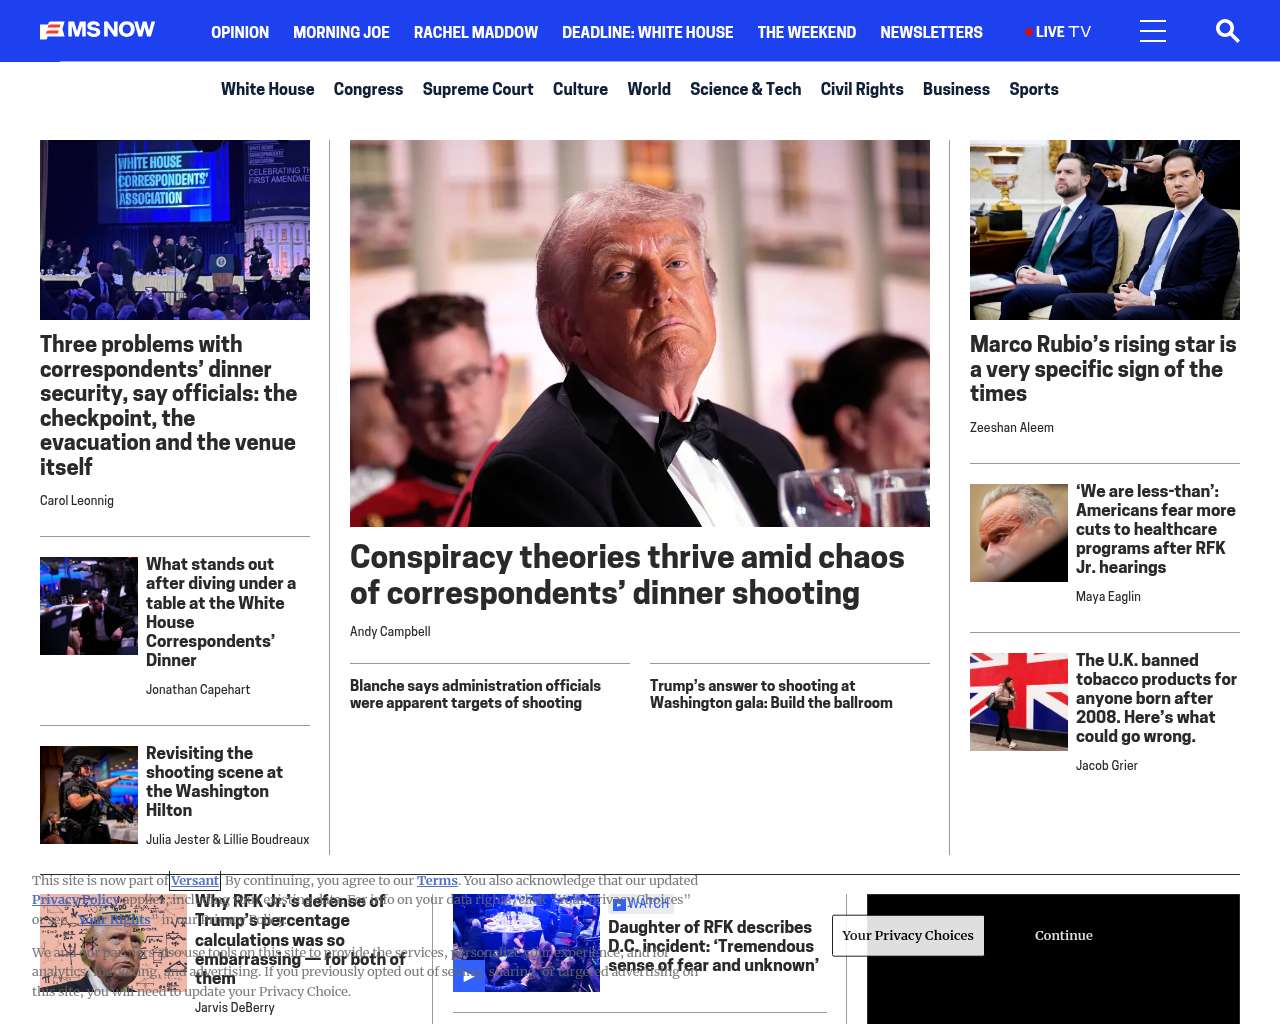
Task: Open the search icon
Action: point(1227,32)
